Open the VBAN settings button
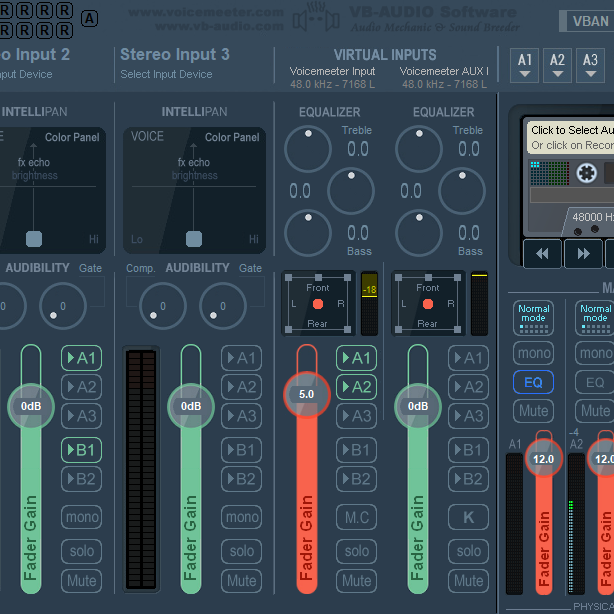Viewport: 614px width, 614px height. (586, 21)
